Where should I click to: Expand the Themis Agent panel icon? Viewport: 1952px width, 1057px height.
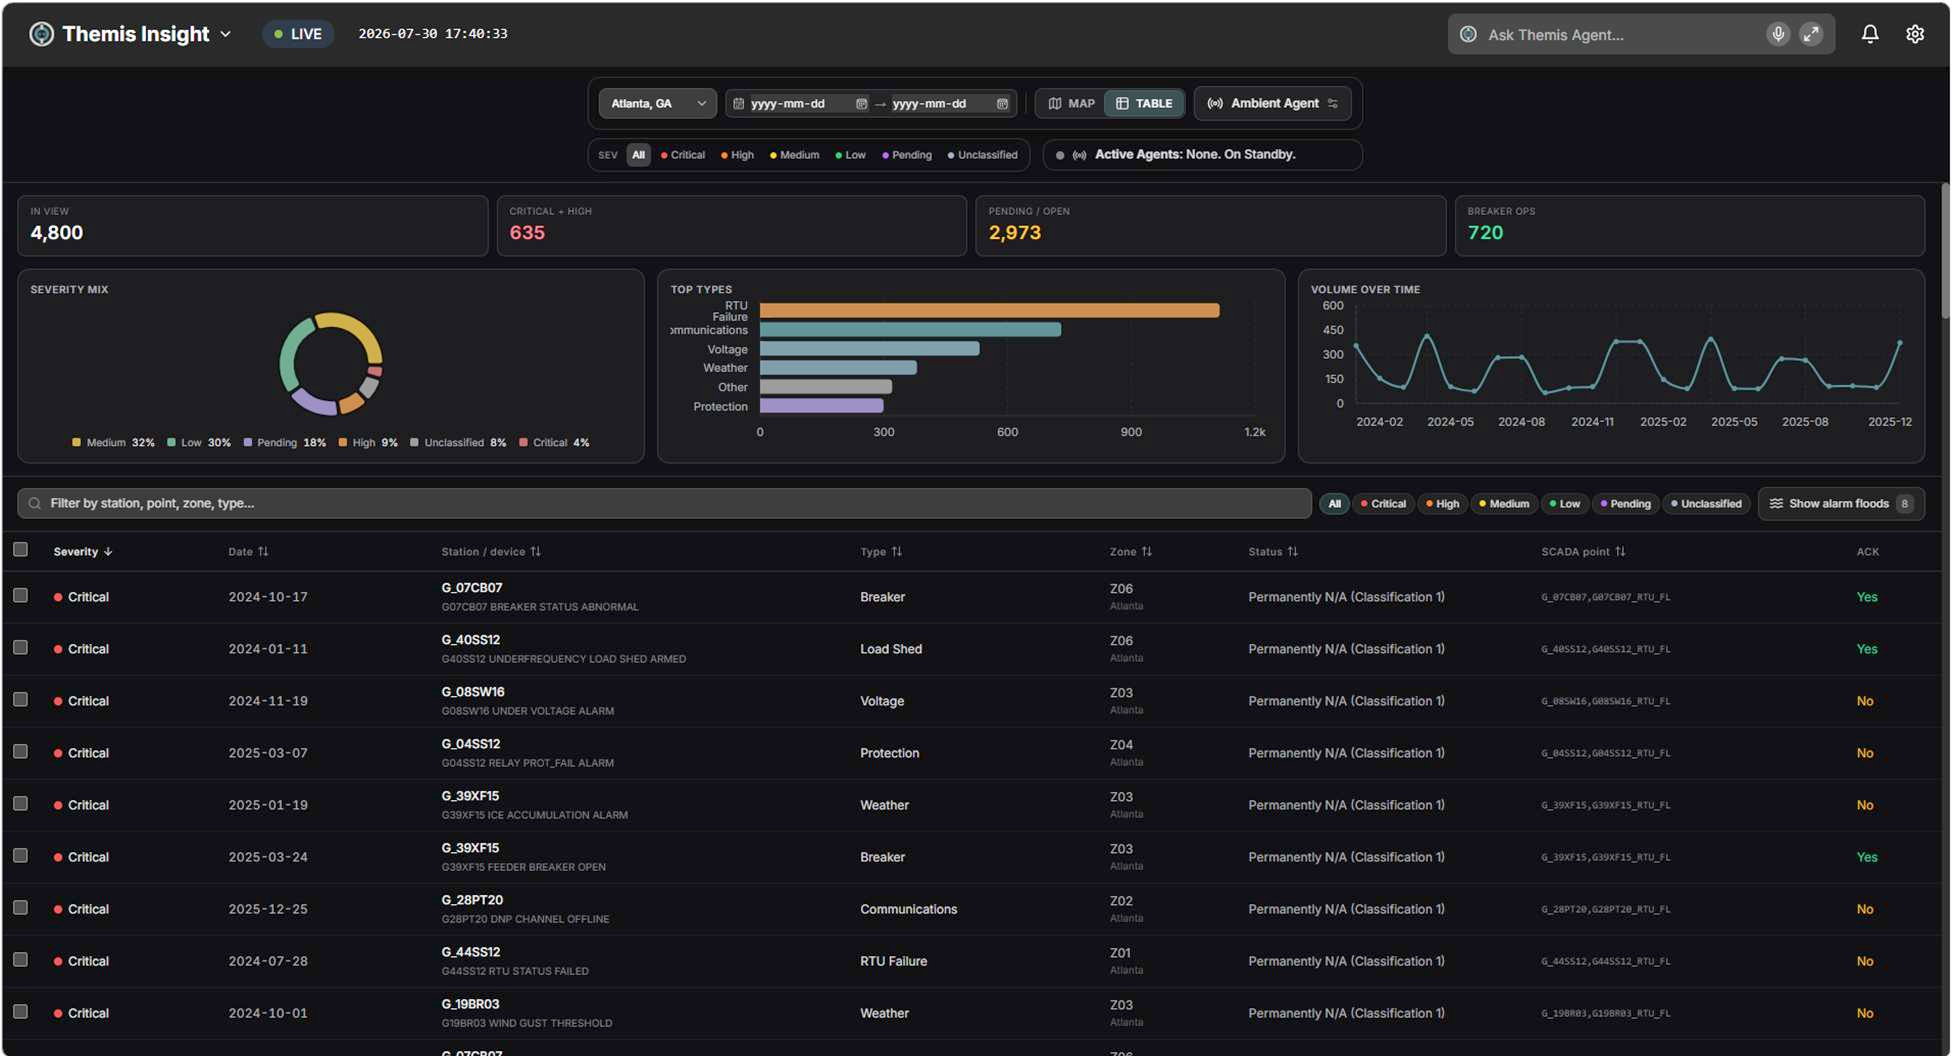pos(1811,34)
